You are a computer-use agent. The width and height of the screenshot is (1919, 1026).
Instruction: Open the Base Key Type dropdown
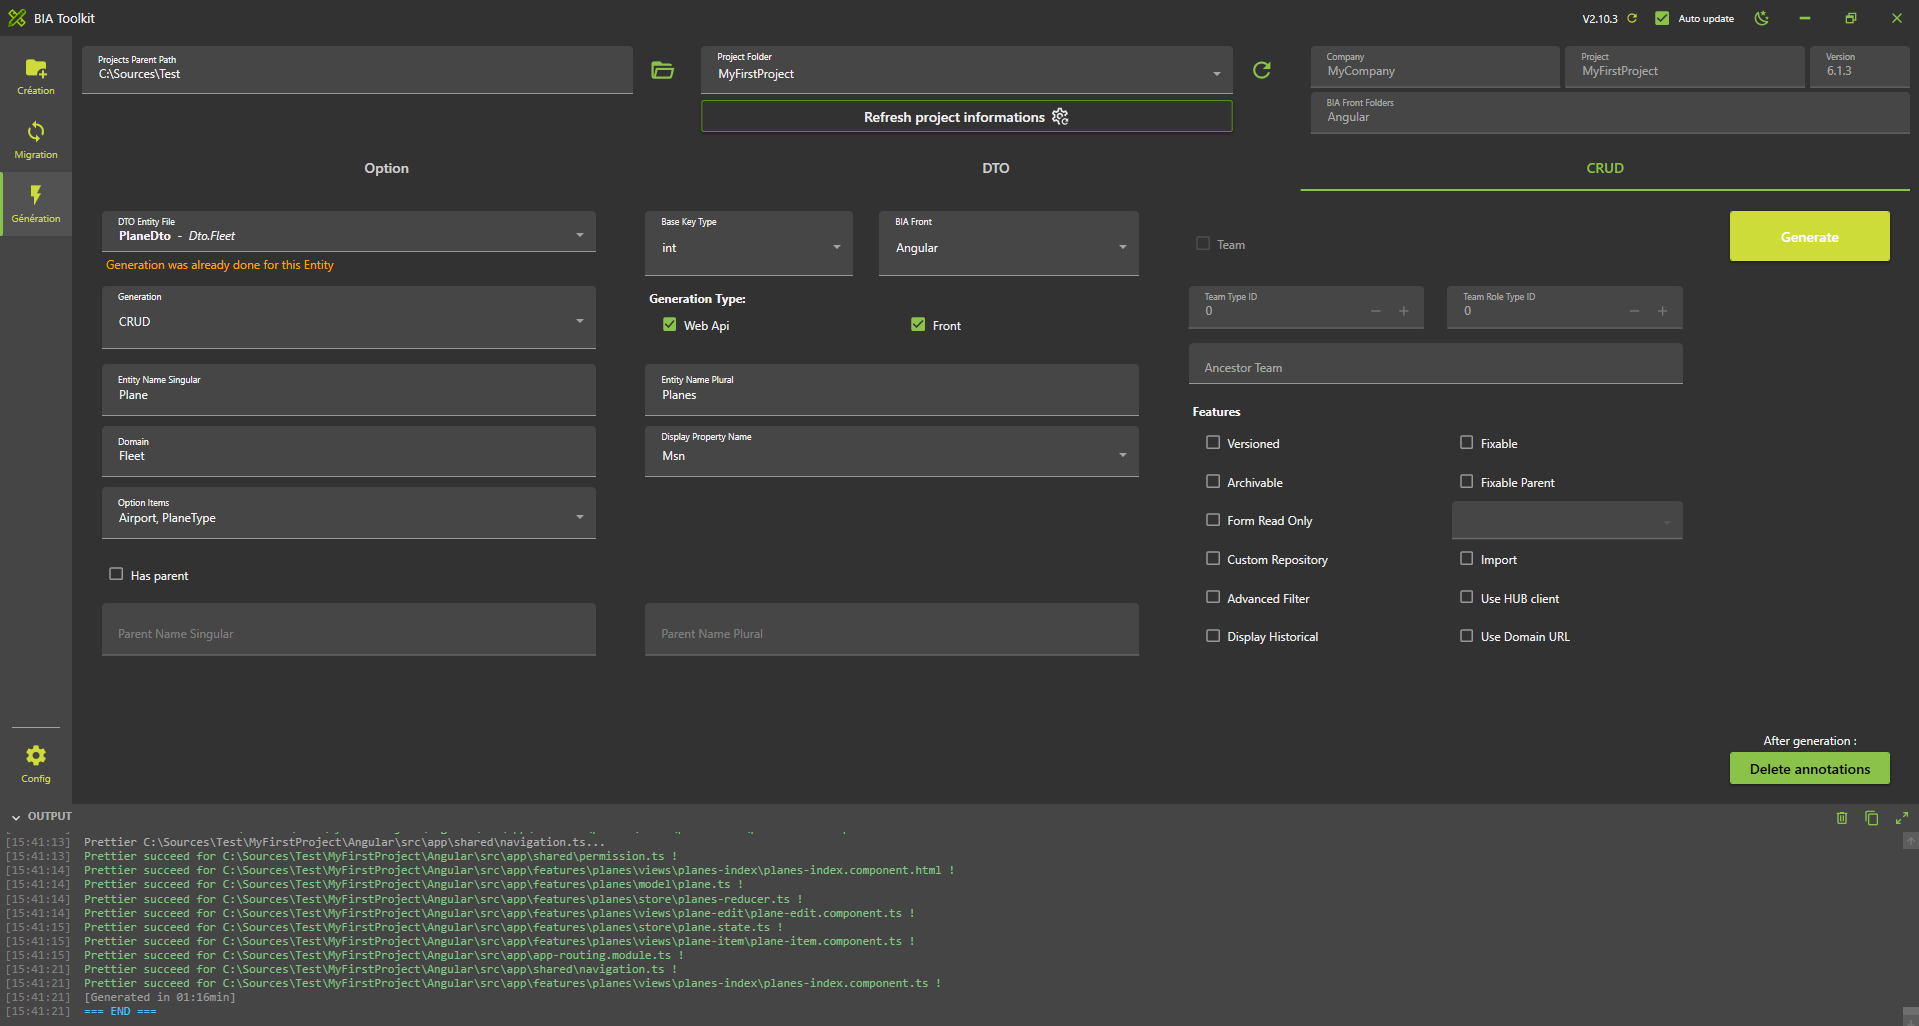[x=749, y=243]
